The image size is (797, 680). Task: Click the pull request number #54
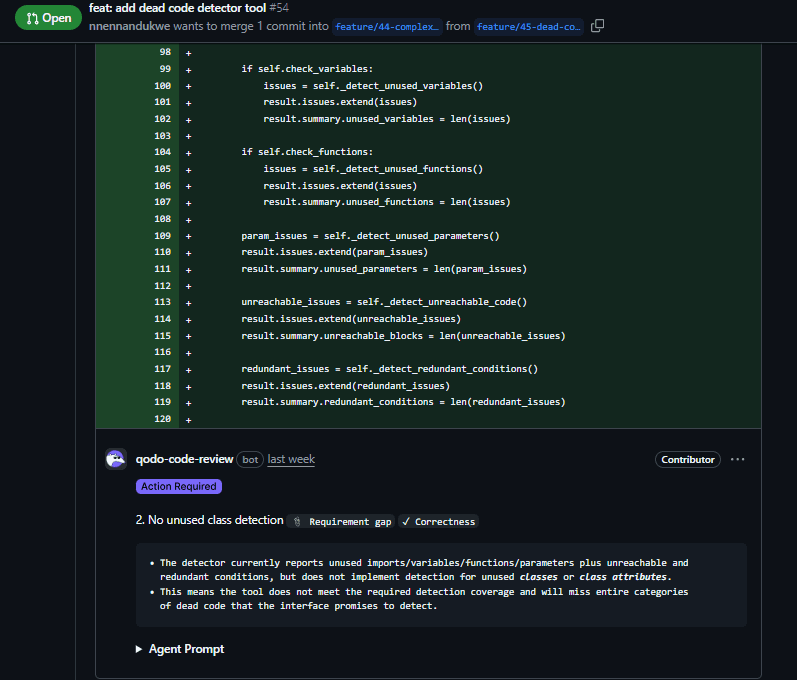(279, 8)
